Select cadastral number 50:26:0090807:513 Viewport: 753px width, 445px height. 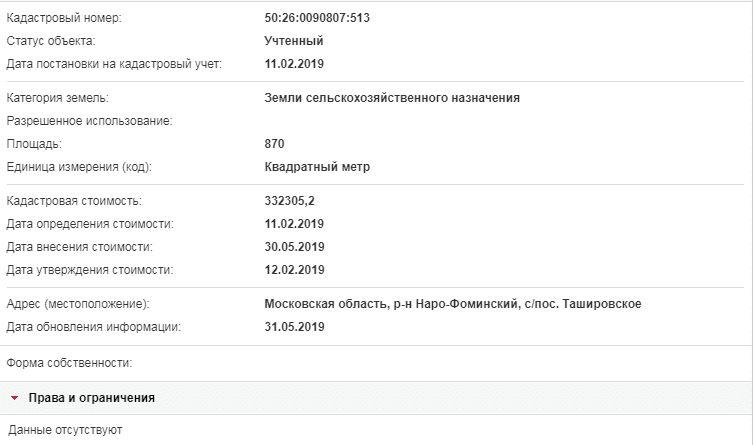pyautogui.click(x=317, y=18)
